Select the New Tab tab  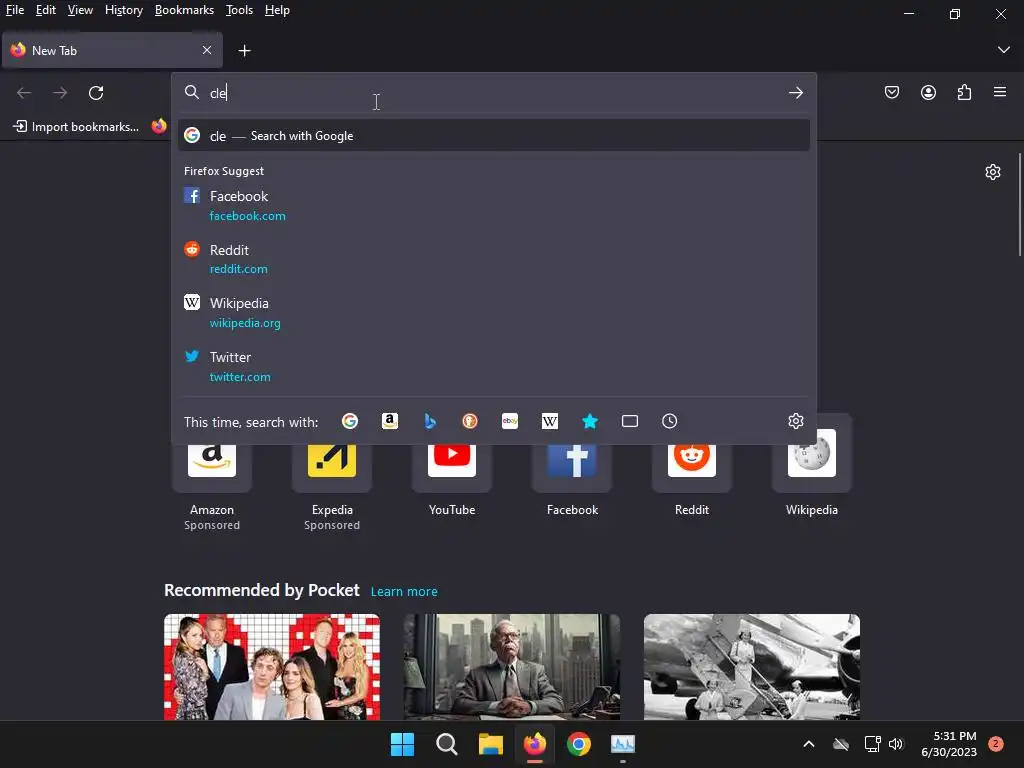click(112, 50)
